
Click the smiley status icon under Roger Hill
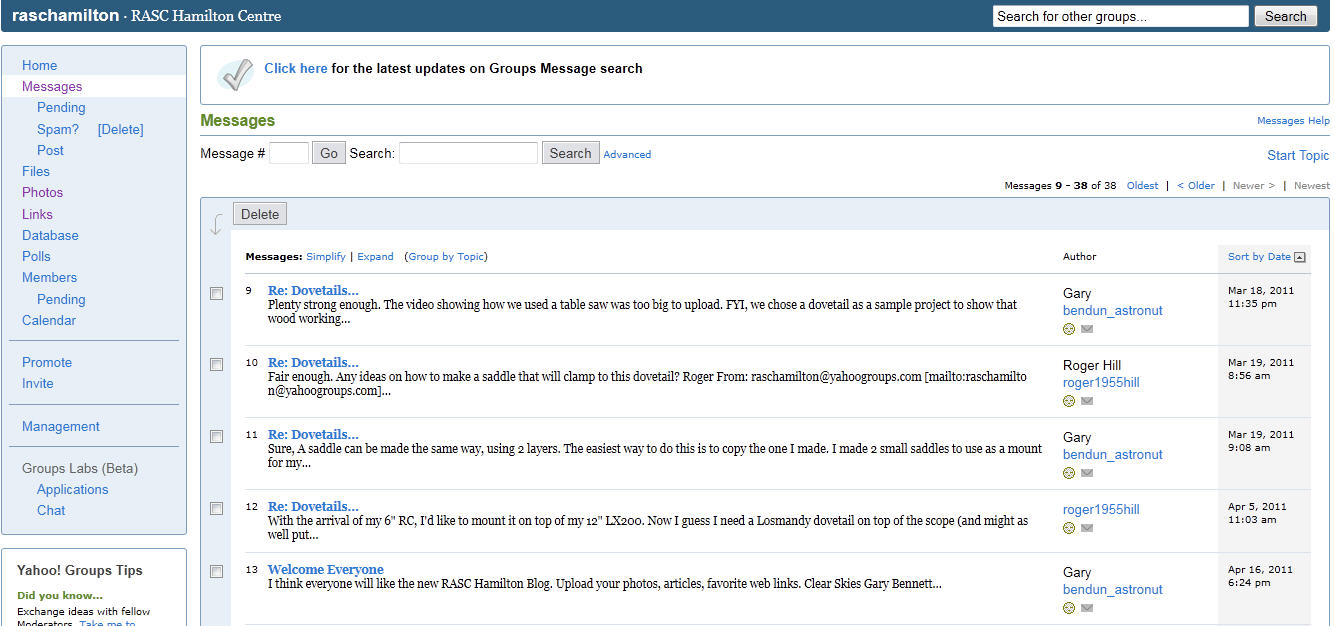[1069, 401]
